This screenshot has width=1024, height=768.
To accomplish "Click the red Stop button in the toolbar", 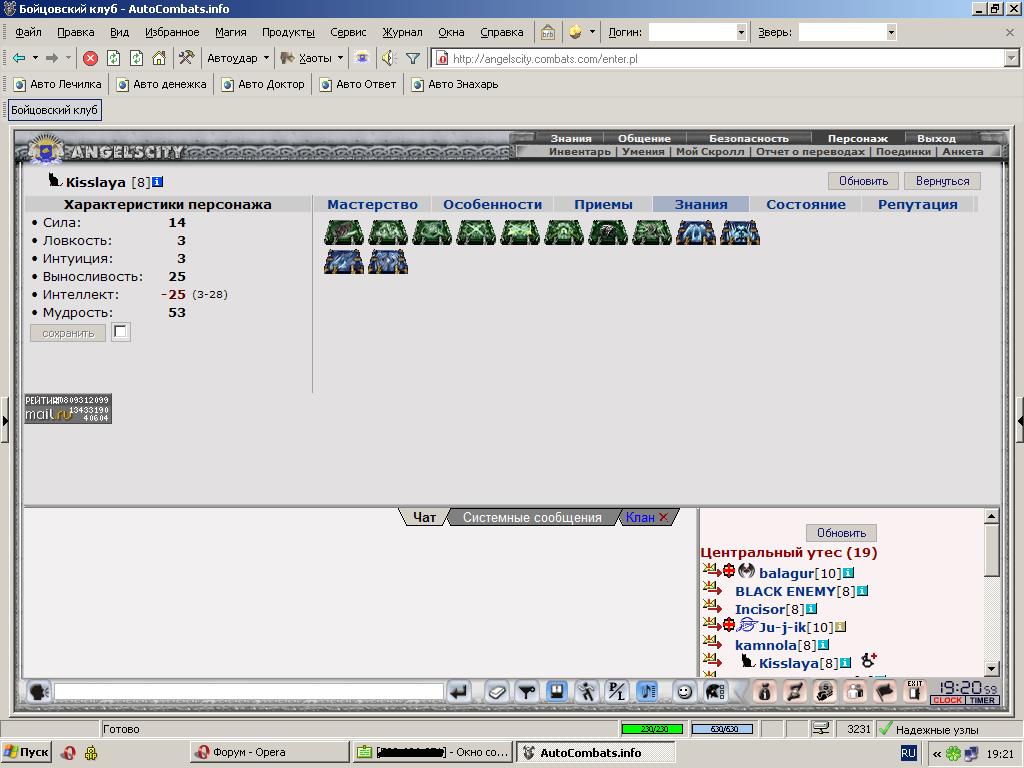I will click(x=91, y=59).
